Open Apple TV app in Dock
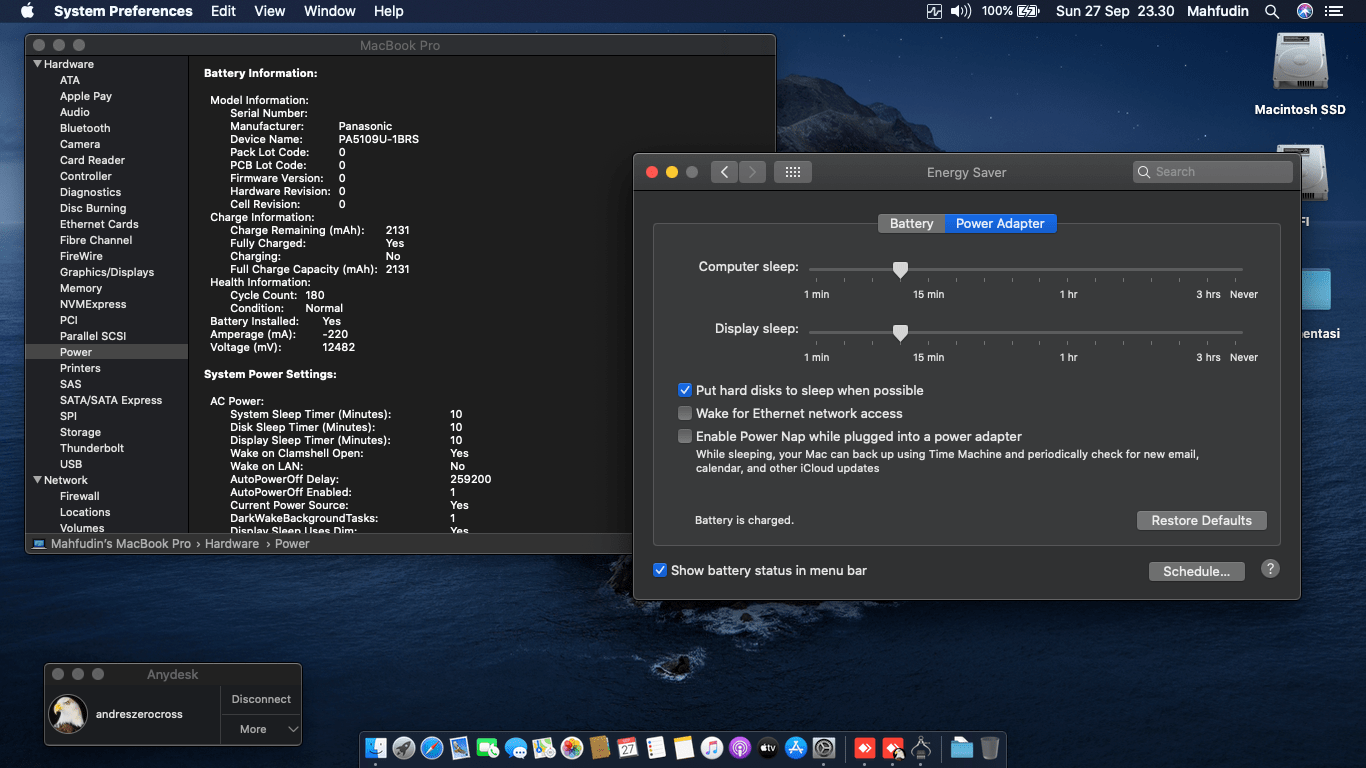 coord(768,748)
